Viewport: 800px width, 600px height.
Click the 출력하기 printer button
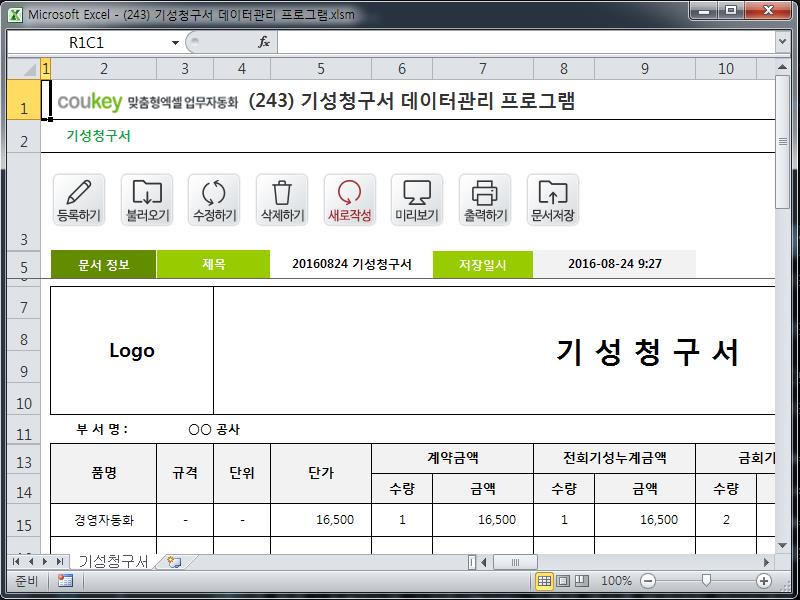pos(485,200)
